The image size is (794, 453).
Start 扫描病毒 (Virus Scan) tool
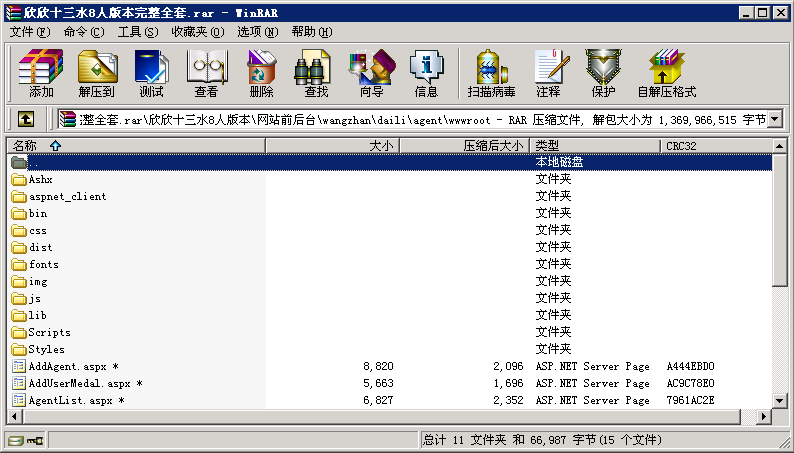tap(491, 73)
